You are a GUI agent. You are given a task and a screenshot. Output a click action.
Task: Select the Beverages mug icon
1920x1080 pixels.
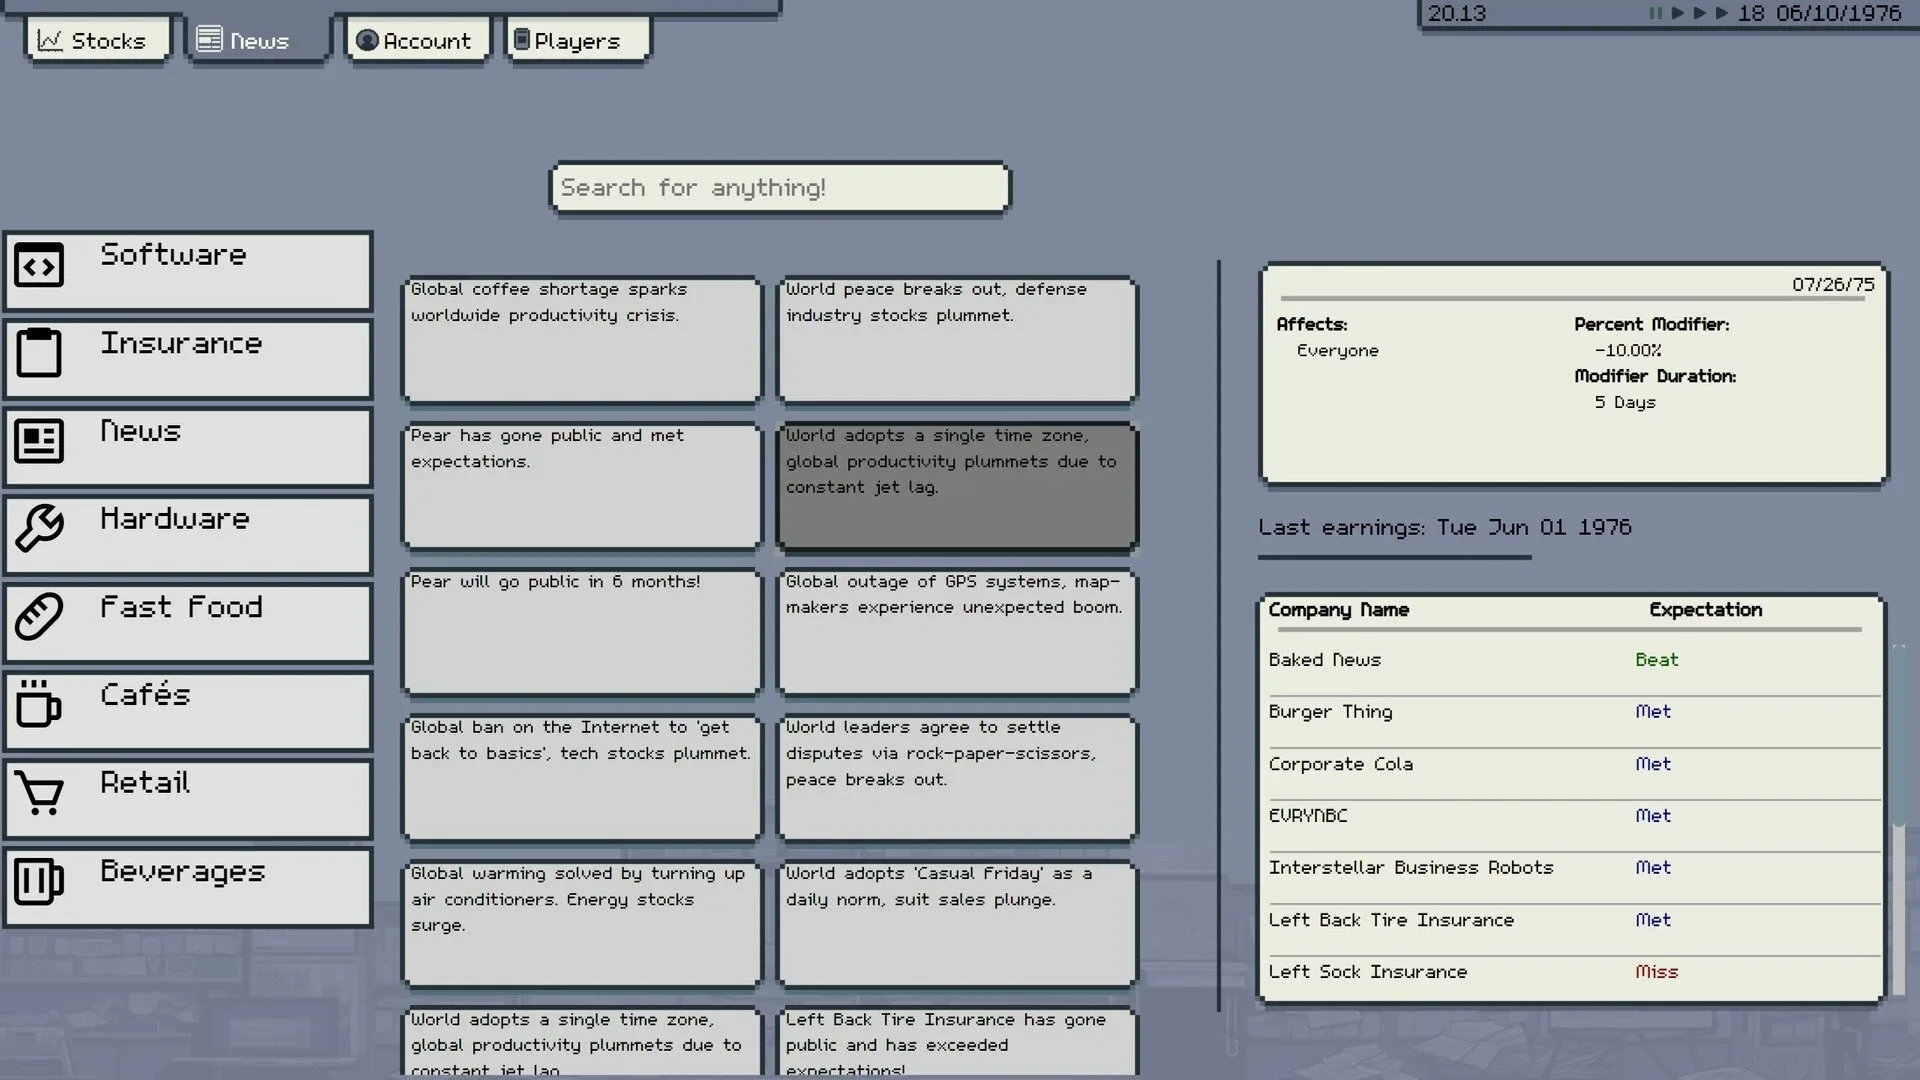[x=39, y=881]
